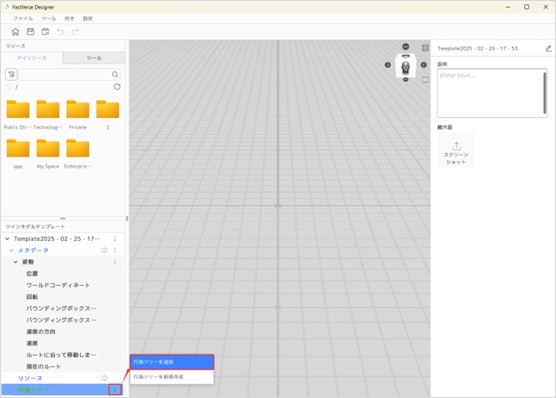
Task: Click the view cube's right arrow
Action: tap(423, 65)
